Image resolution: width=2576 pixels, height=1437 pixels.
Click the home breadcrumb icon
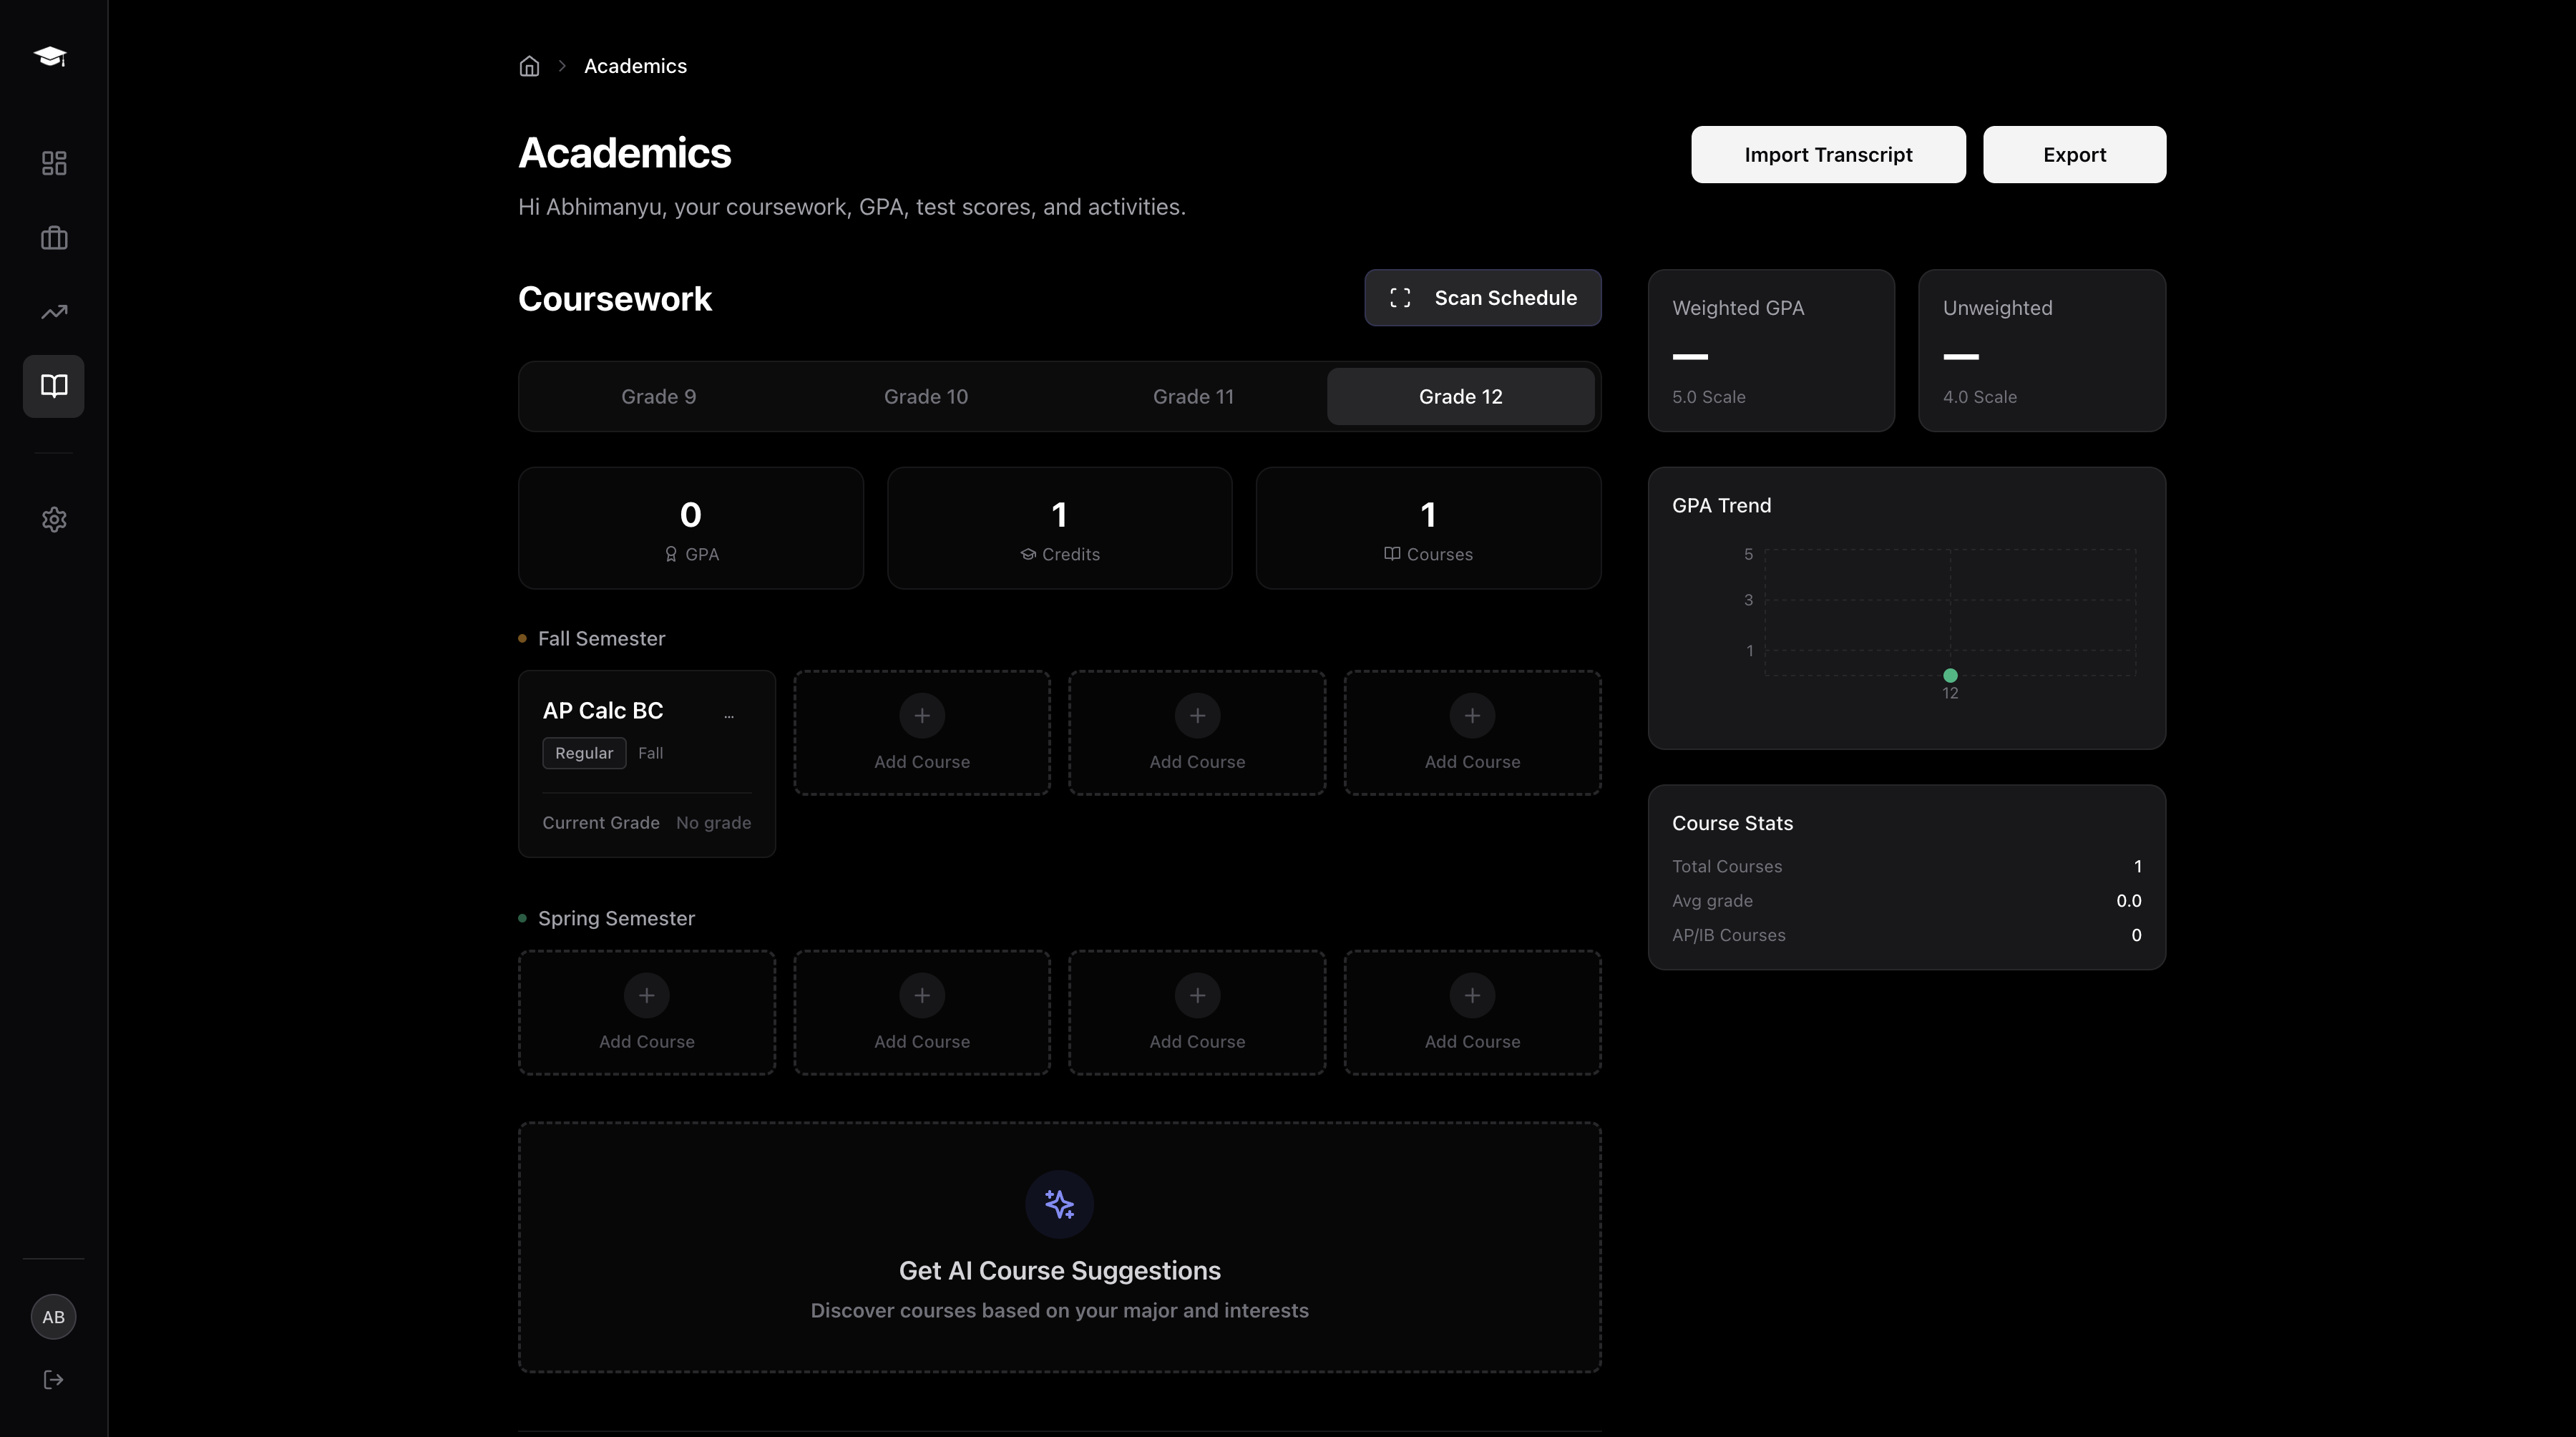coord(529,66)
